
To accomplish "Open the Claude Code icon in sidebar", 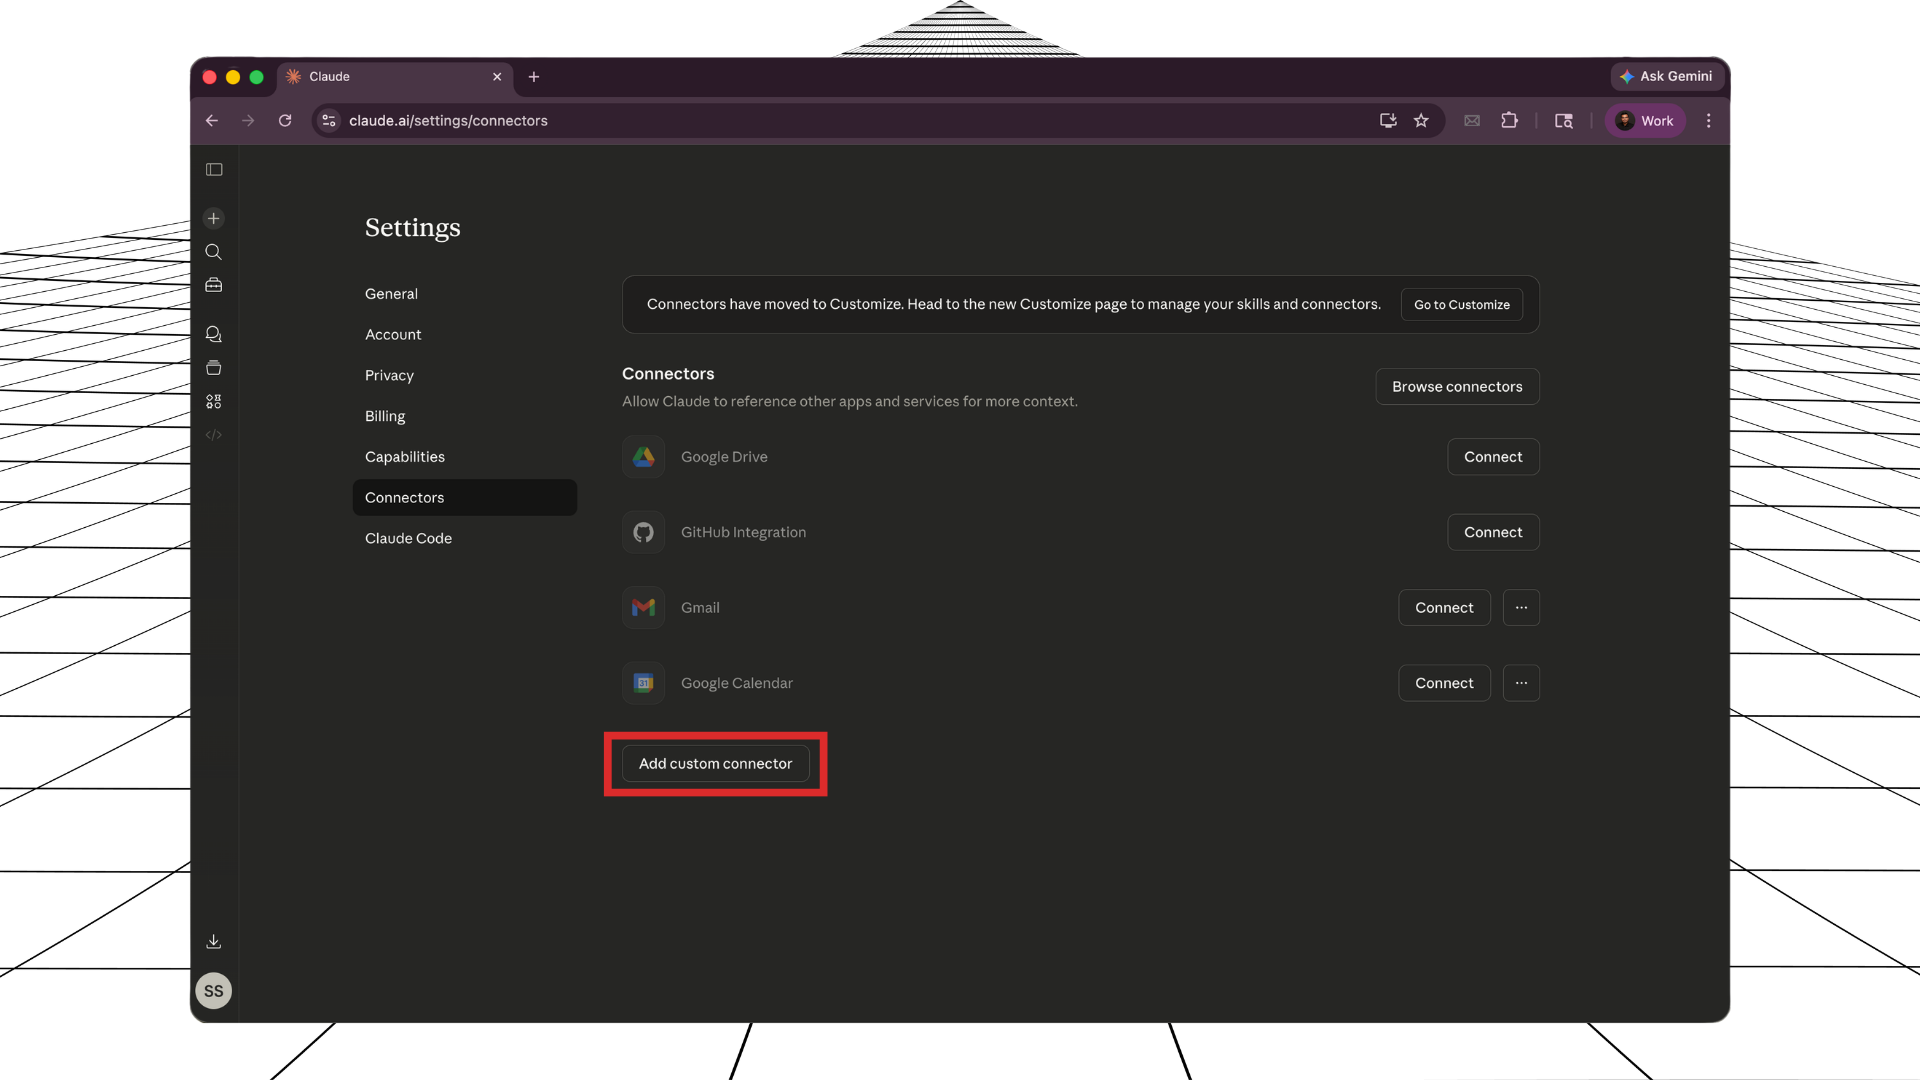I will point(214,435).
